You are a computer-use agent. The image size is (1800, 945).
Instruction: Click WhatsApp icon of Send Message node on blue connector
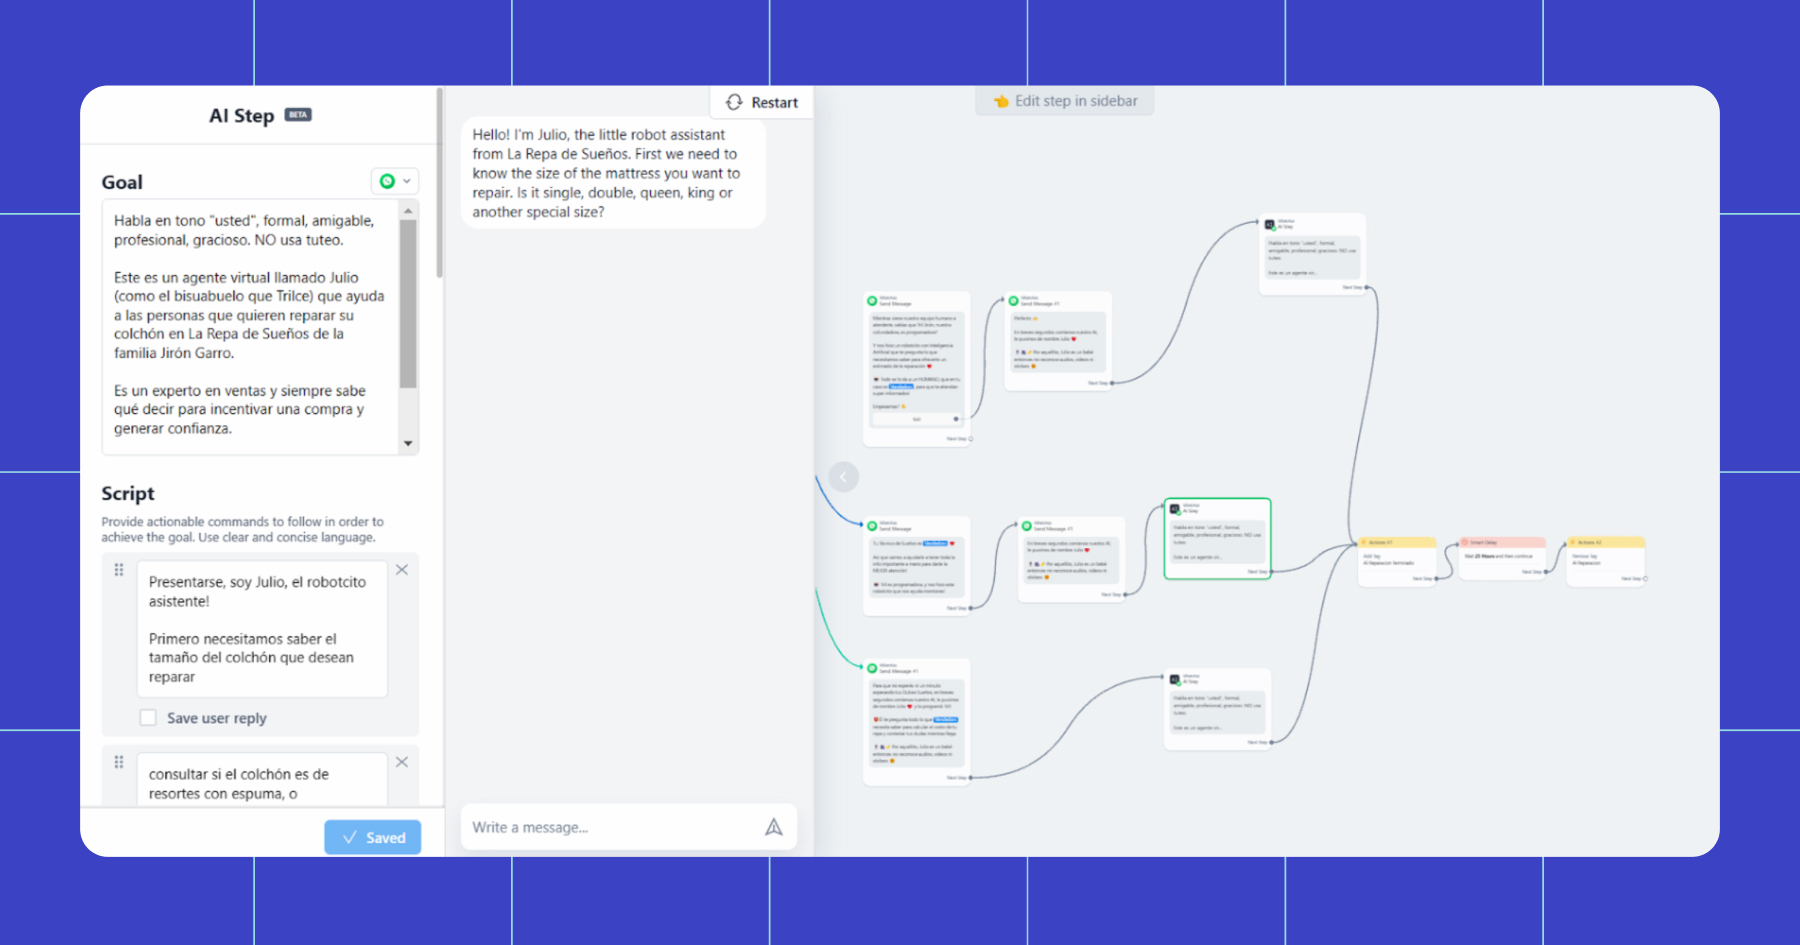pos(872,525)
